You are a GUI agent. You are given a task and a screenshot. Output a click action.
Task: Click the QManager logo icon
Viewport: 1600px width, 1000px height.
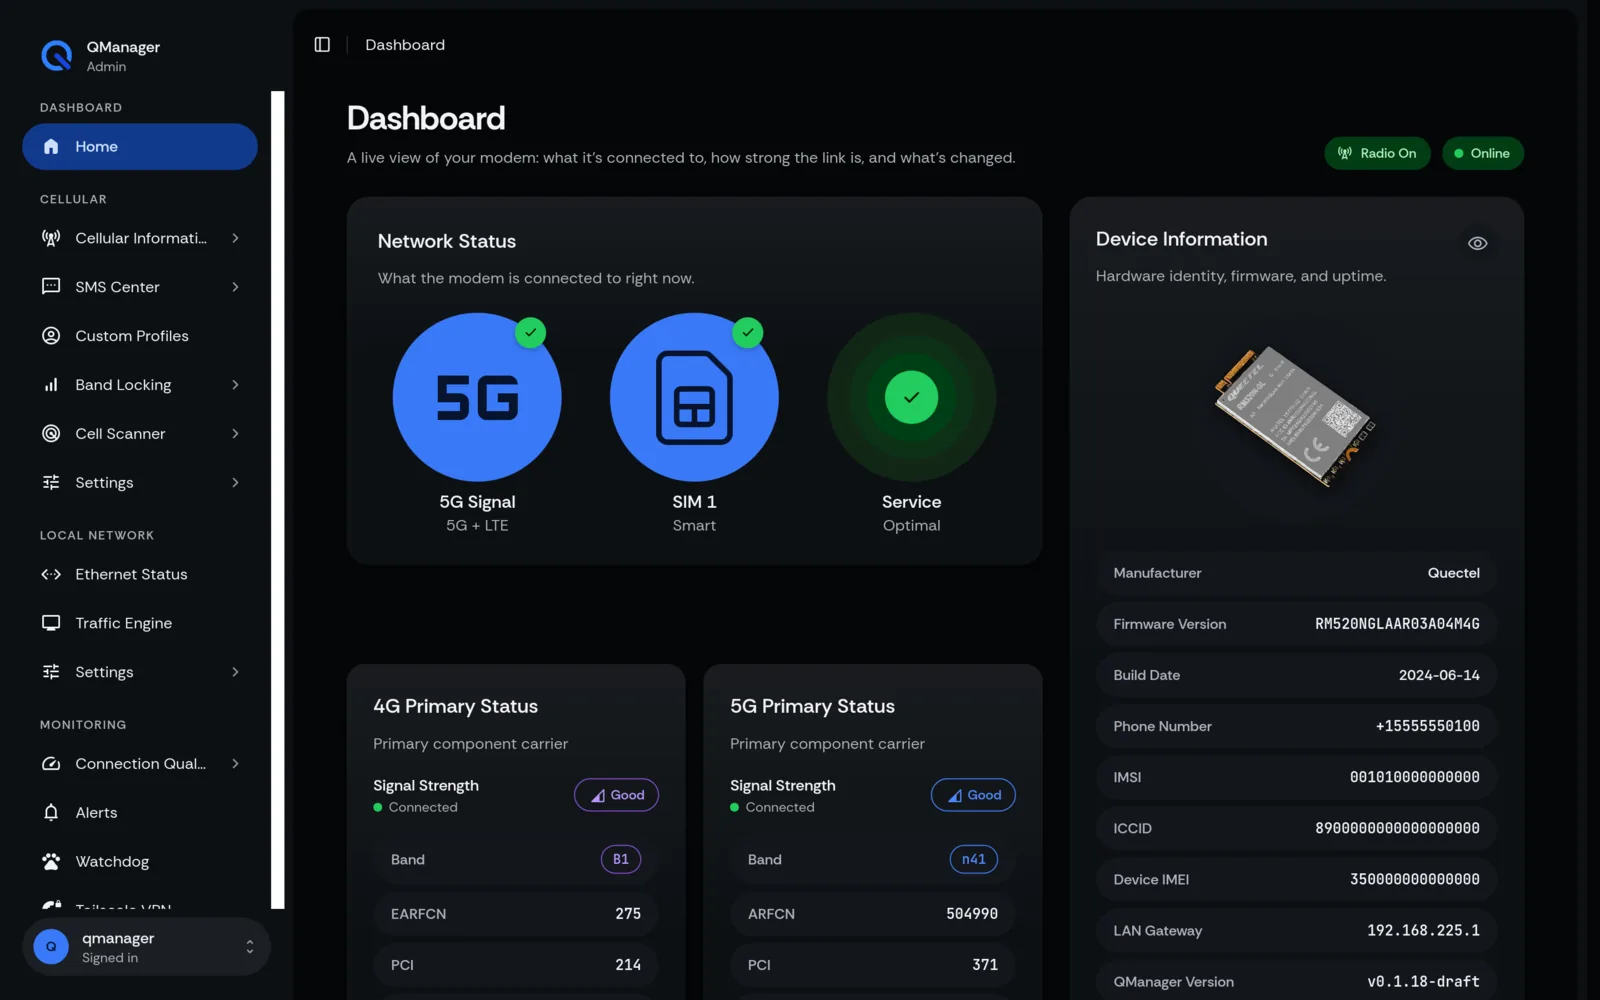57,56
